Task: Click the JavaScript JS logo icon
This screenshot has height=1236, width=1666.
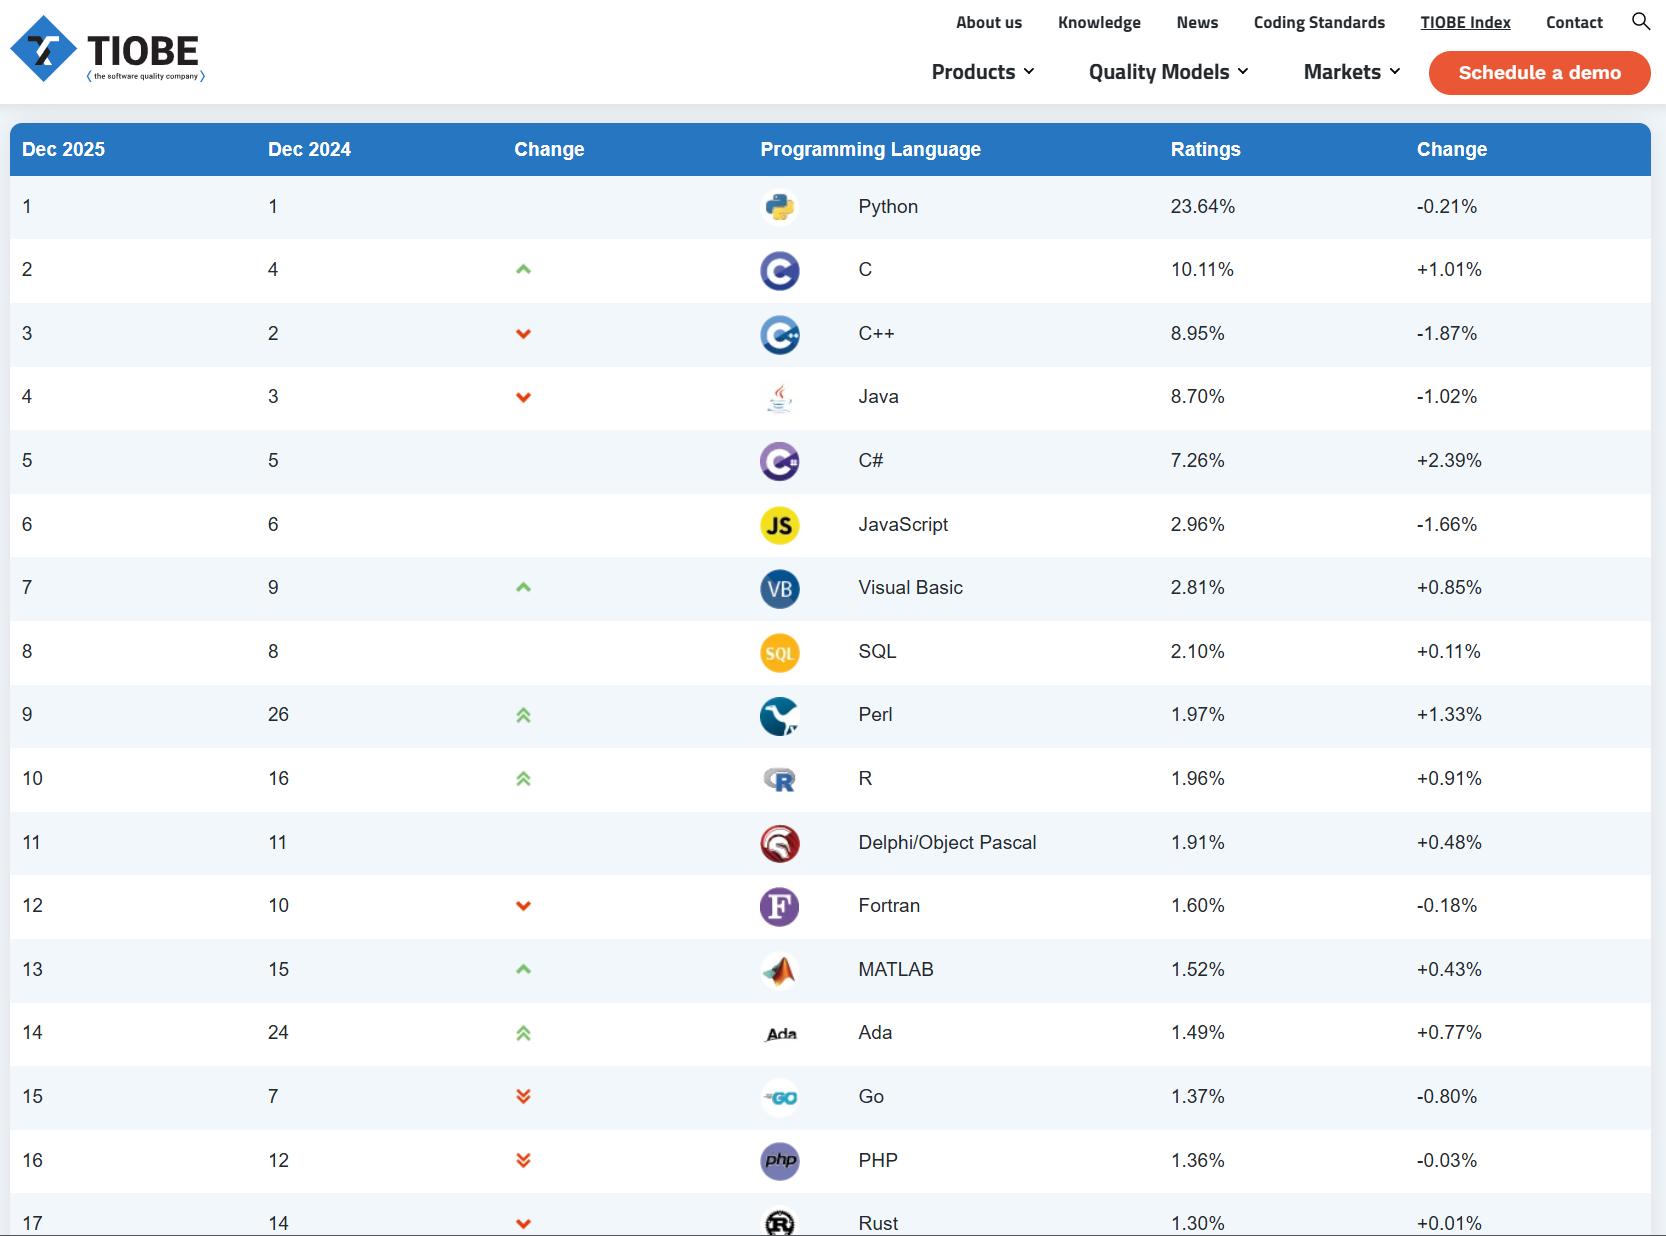Action: pos(779,525)
